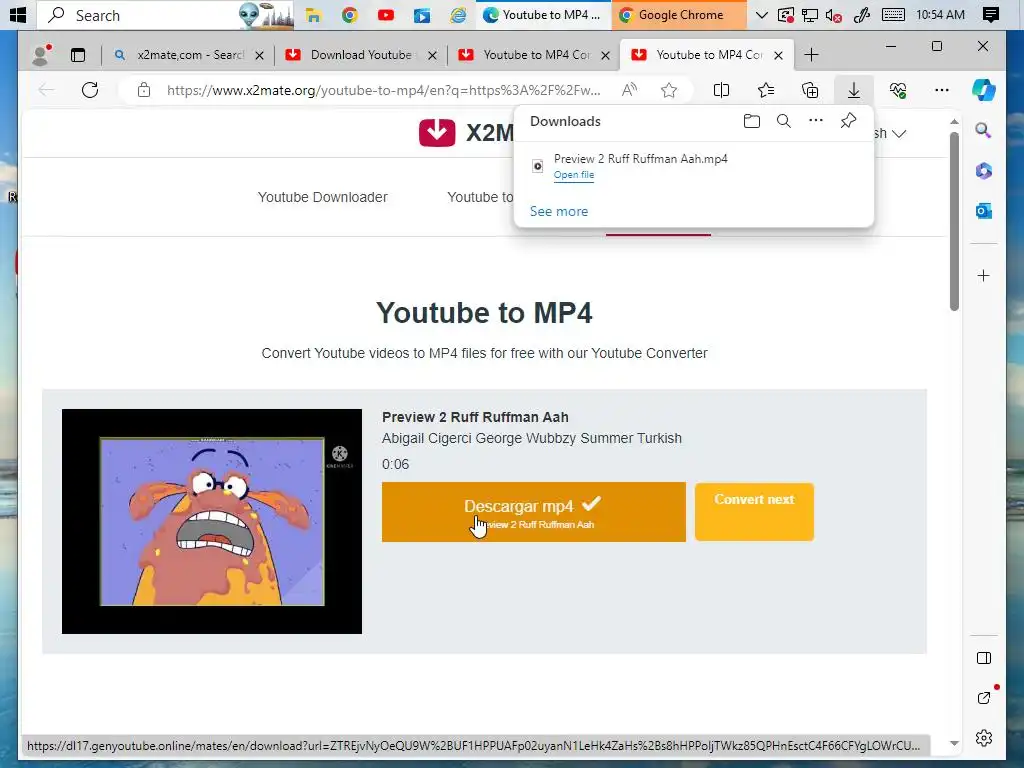This screenshot has height=768, width=1024.
Task: Refresh the page with the reload icon
Action: pos(90,90)
